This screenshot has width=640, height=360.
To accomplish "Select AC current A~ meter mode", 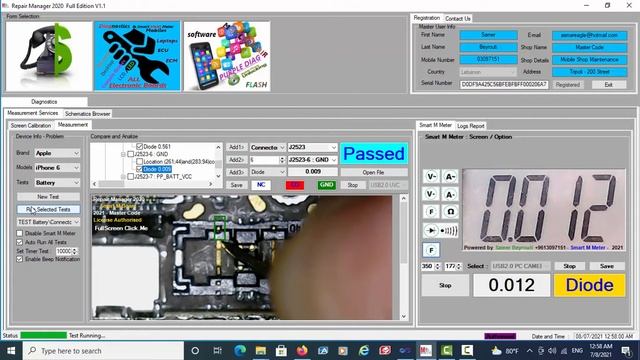I will pyautogui.click(x=450, y=177).
